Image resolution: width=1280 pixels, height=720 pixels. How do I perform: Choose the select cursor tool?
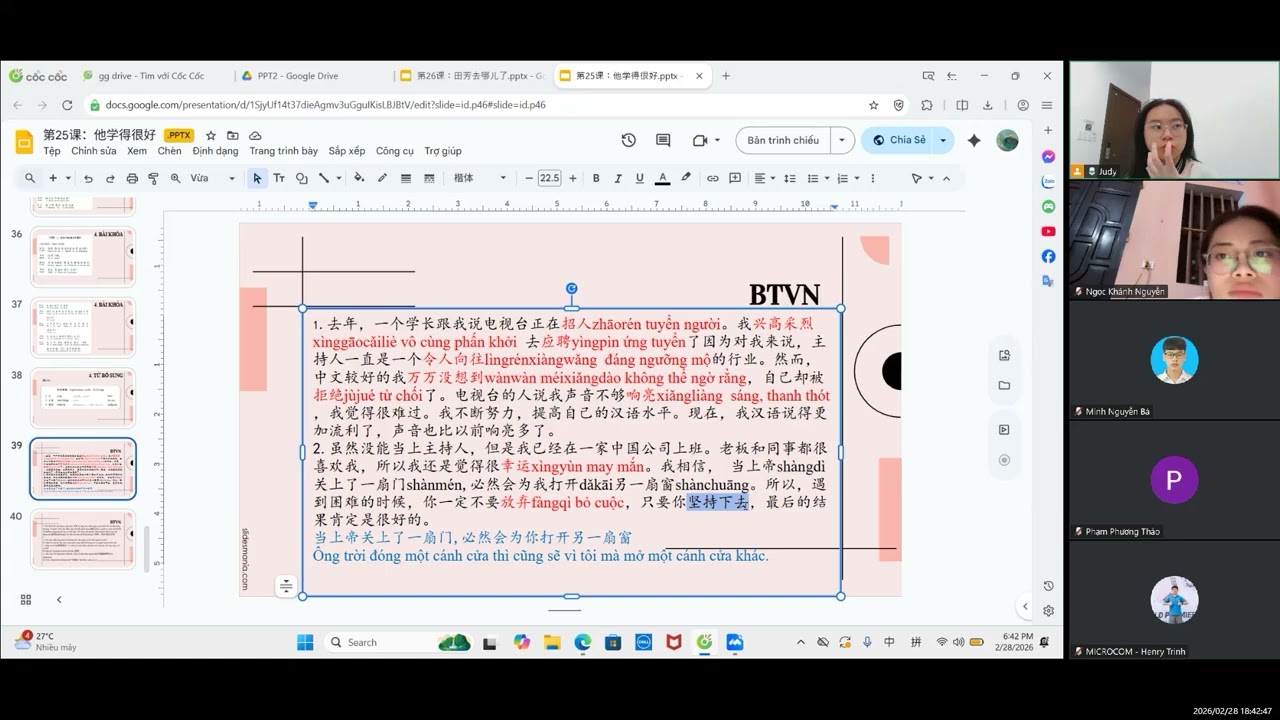257,178
